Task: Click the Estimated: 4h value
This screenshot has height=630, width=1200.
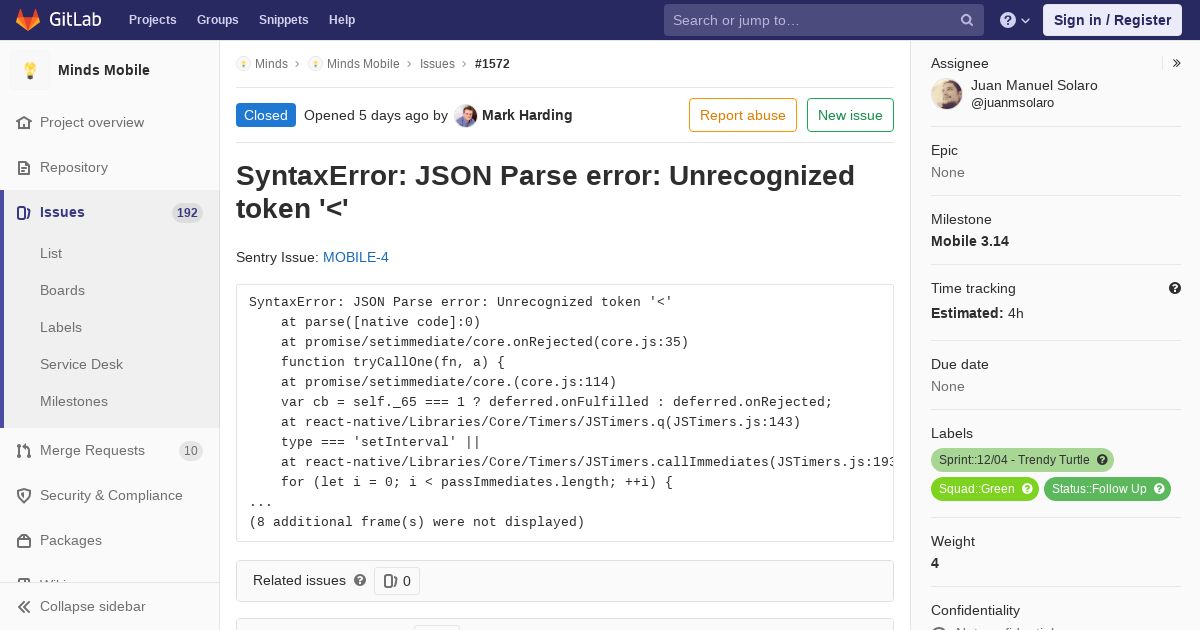Action: pyautogui.click(x=977, y=313)
